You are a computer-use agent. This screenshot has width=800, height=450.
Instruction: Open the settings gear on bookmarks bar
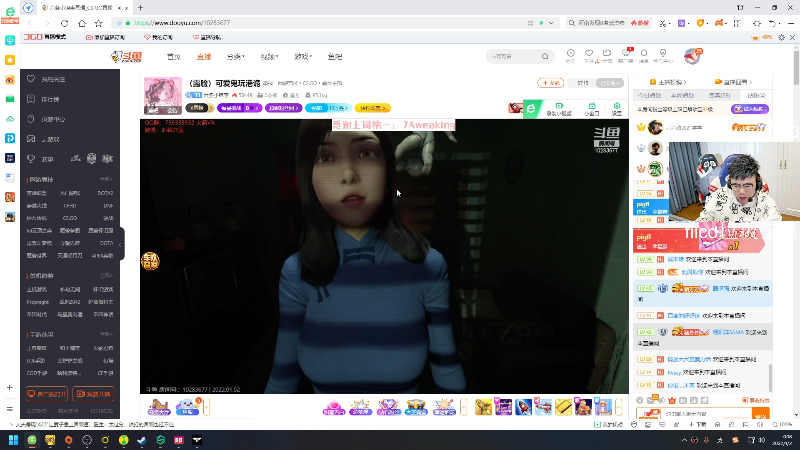(781, 37)
